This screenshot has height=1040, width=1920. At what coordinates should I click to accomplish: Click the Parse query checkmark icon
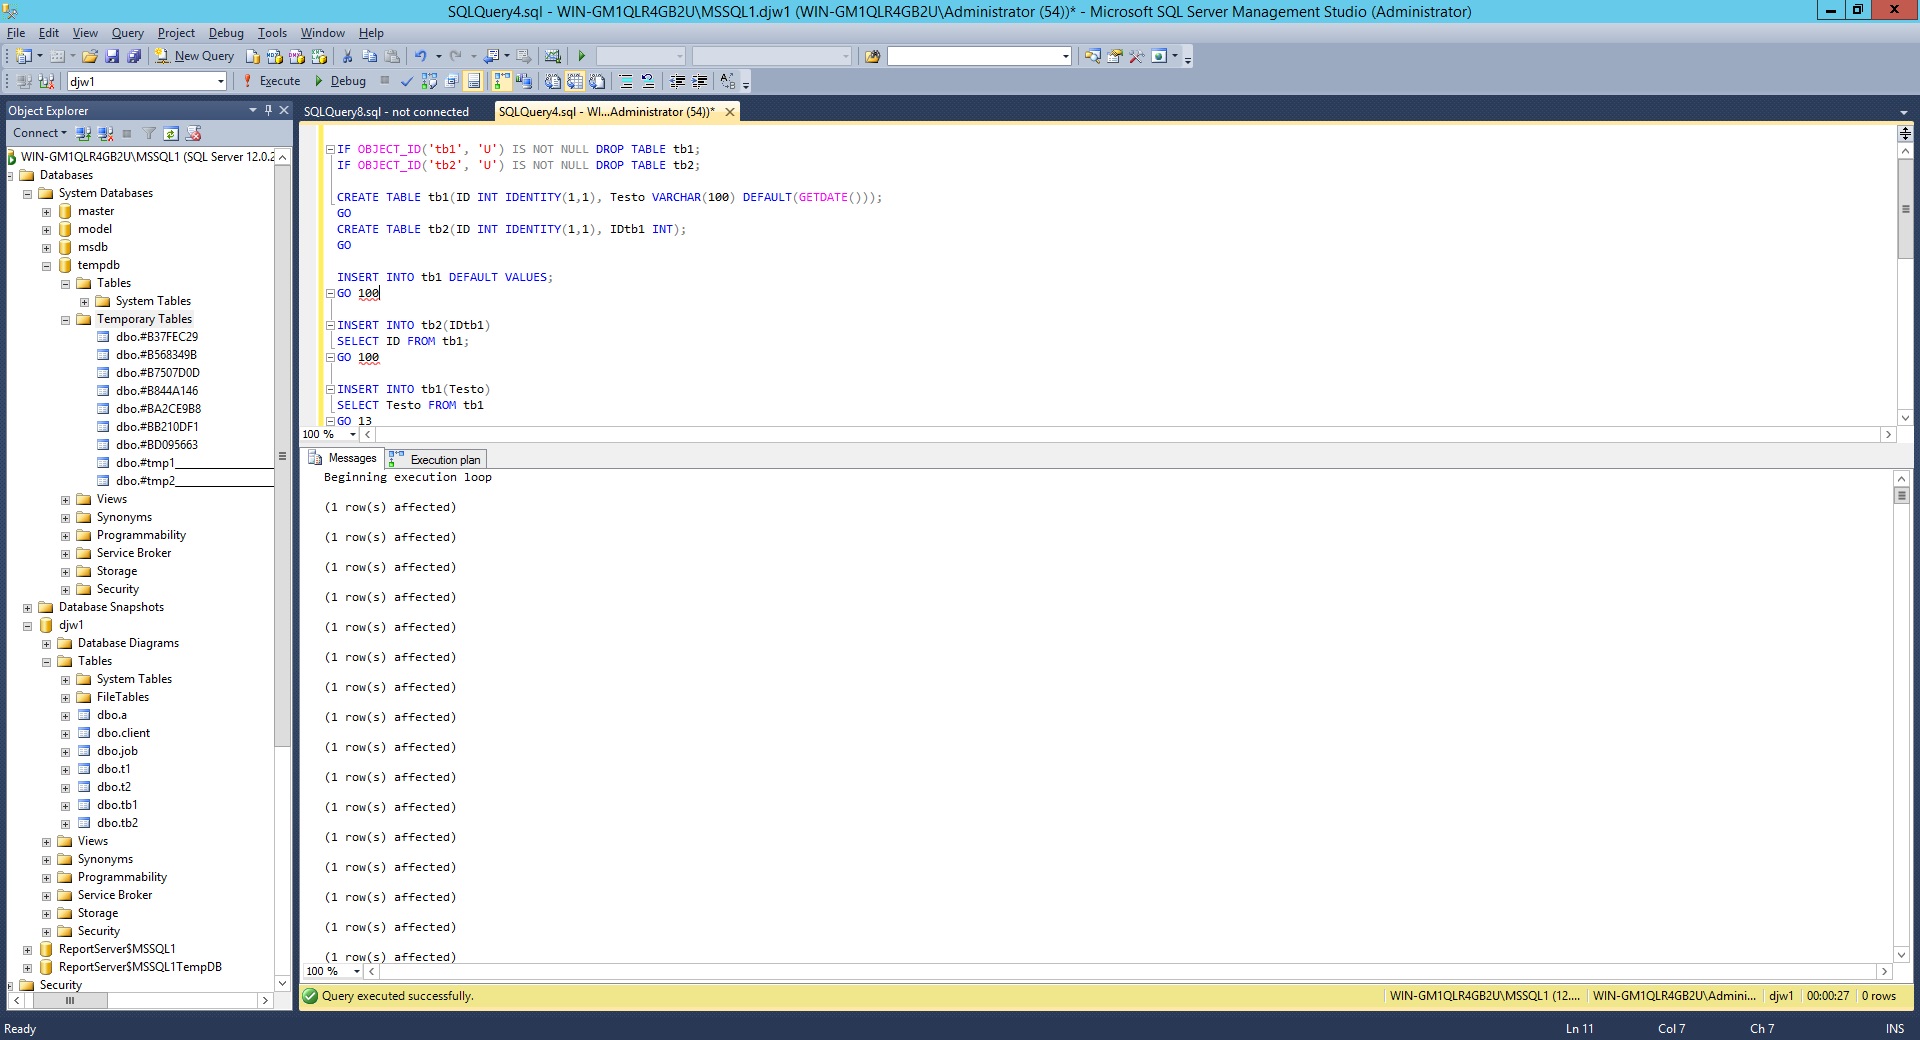click(x=406, y=81)
